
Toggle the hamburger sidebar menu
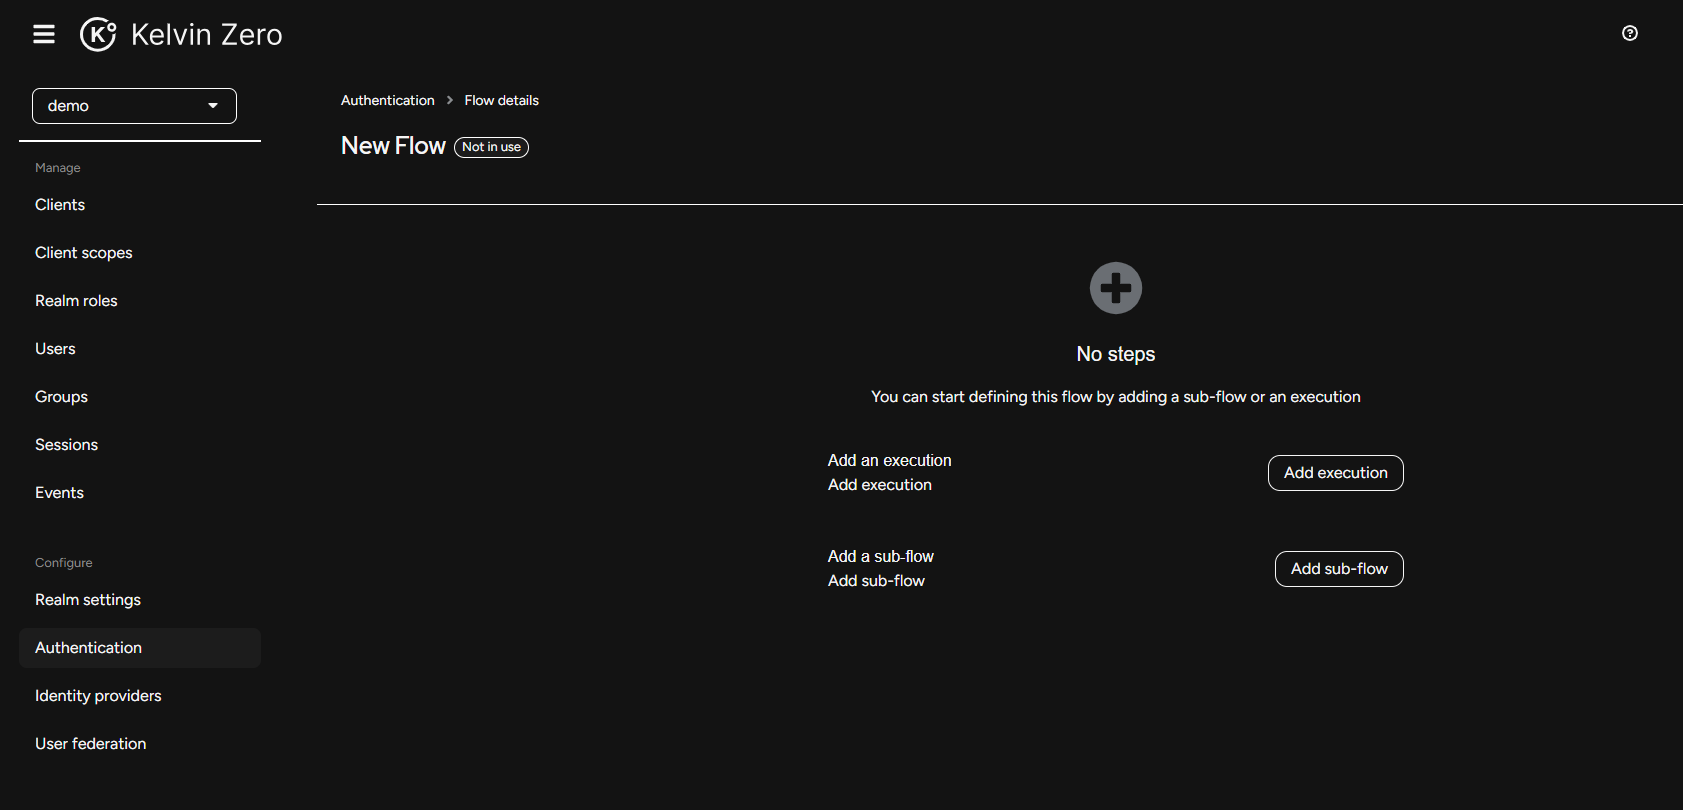pyautogui.click(x=44, y=34)
